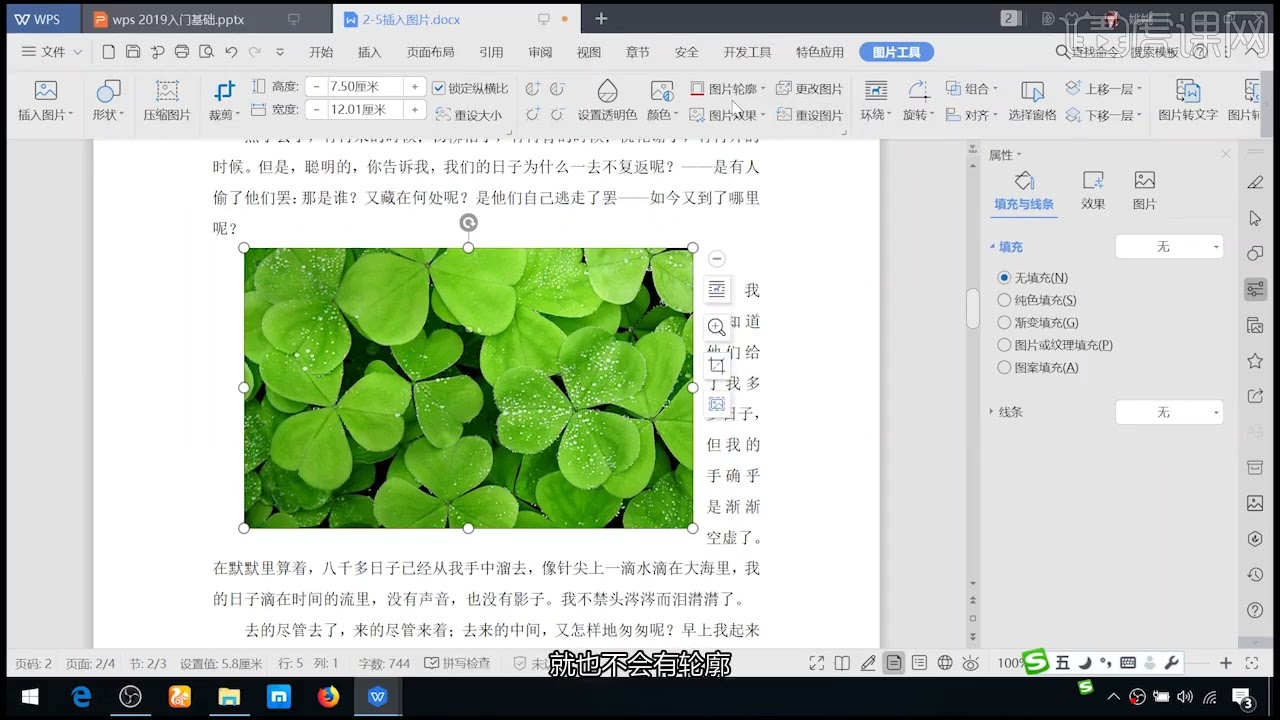Open the Line (线条) type dropdown showing 无

coord(1169,412)
